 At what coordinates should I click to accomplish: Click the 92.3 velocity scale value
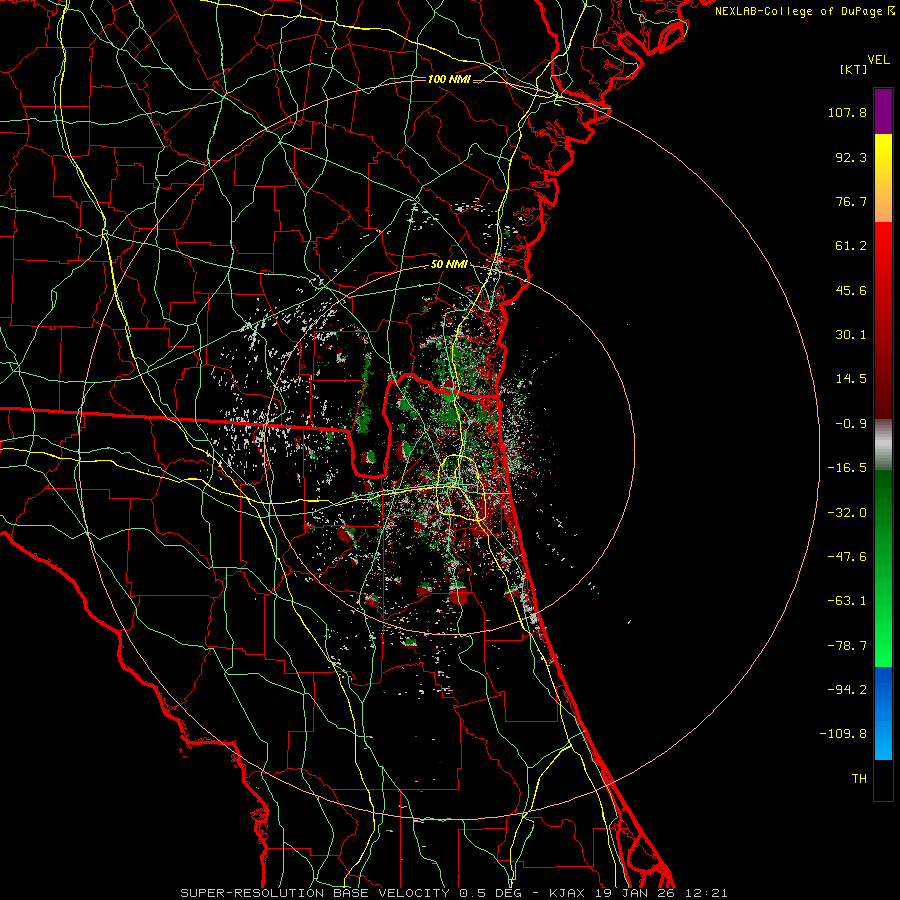(851, 157)
